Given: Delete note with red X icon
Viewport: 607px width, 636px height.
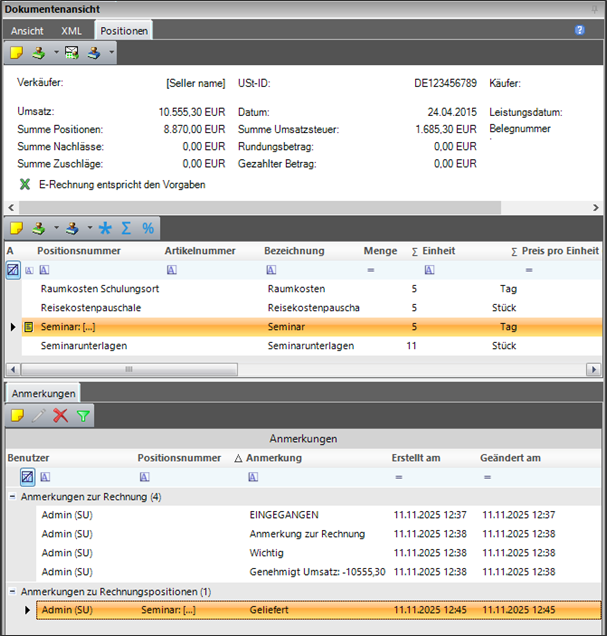Looking at the screenshot, I should (61, 416).
